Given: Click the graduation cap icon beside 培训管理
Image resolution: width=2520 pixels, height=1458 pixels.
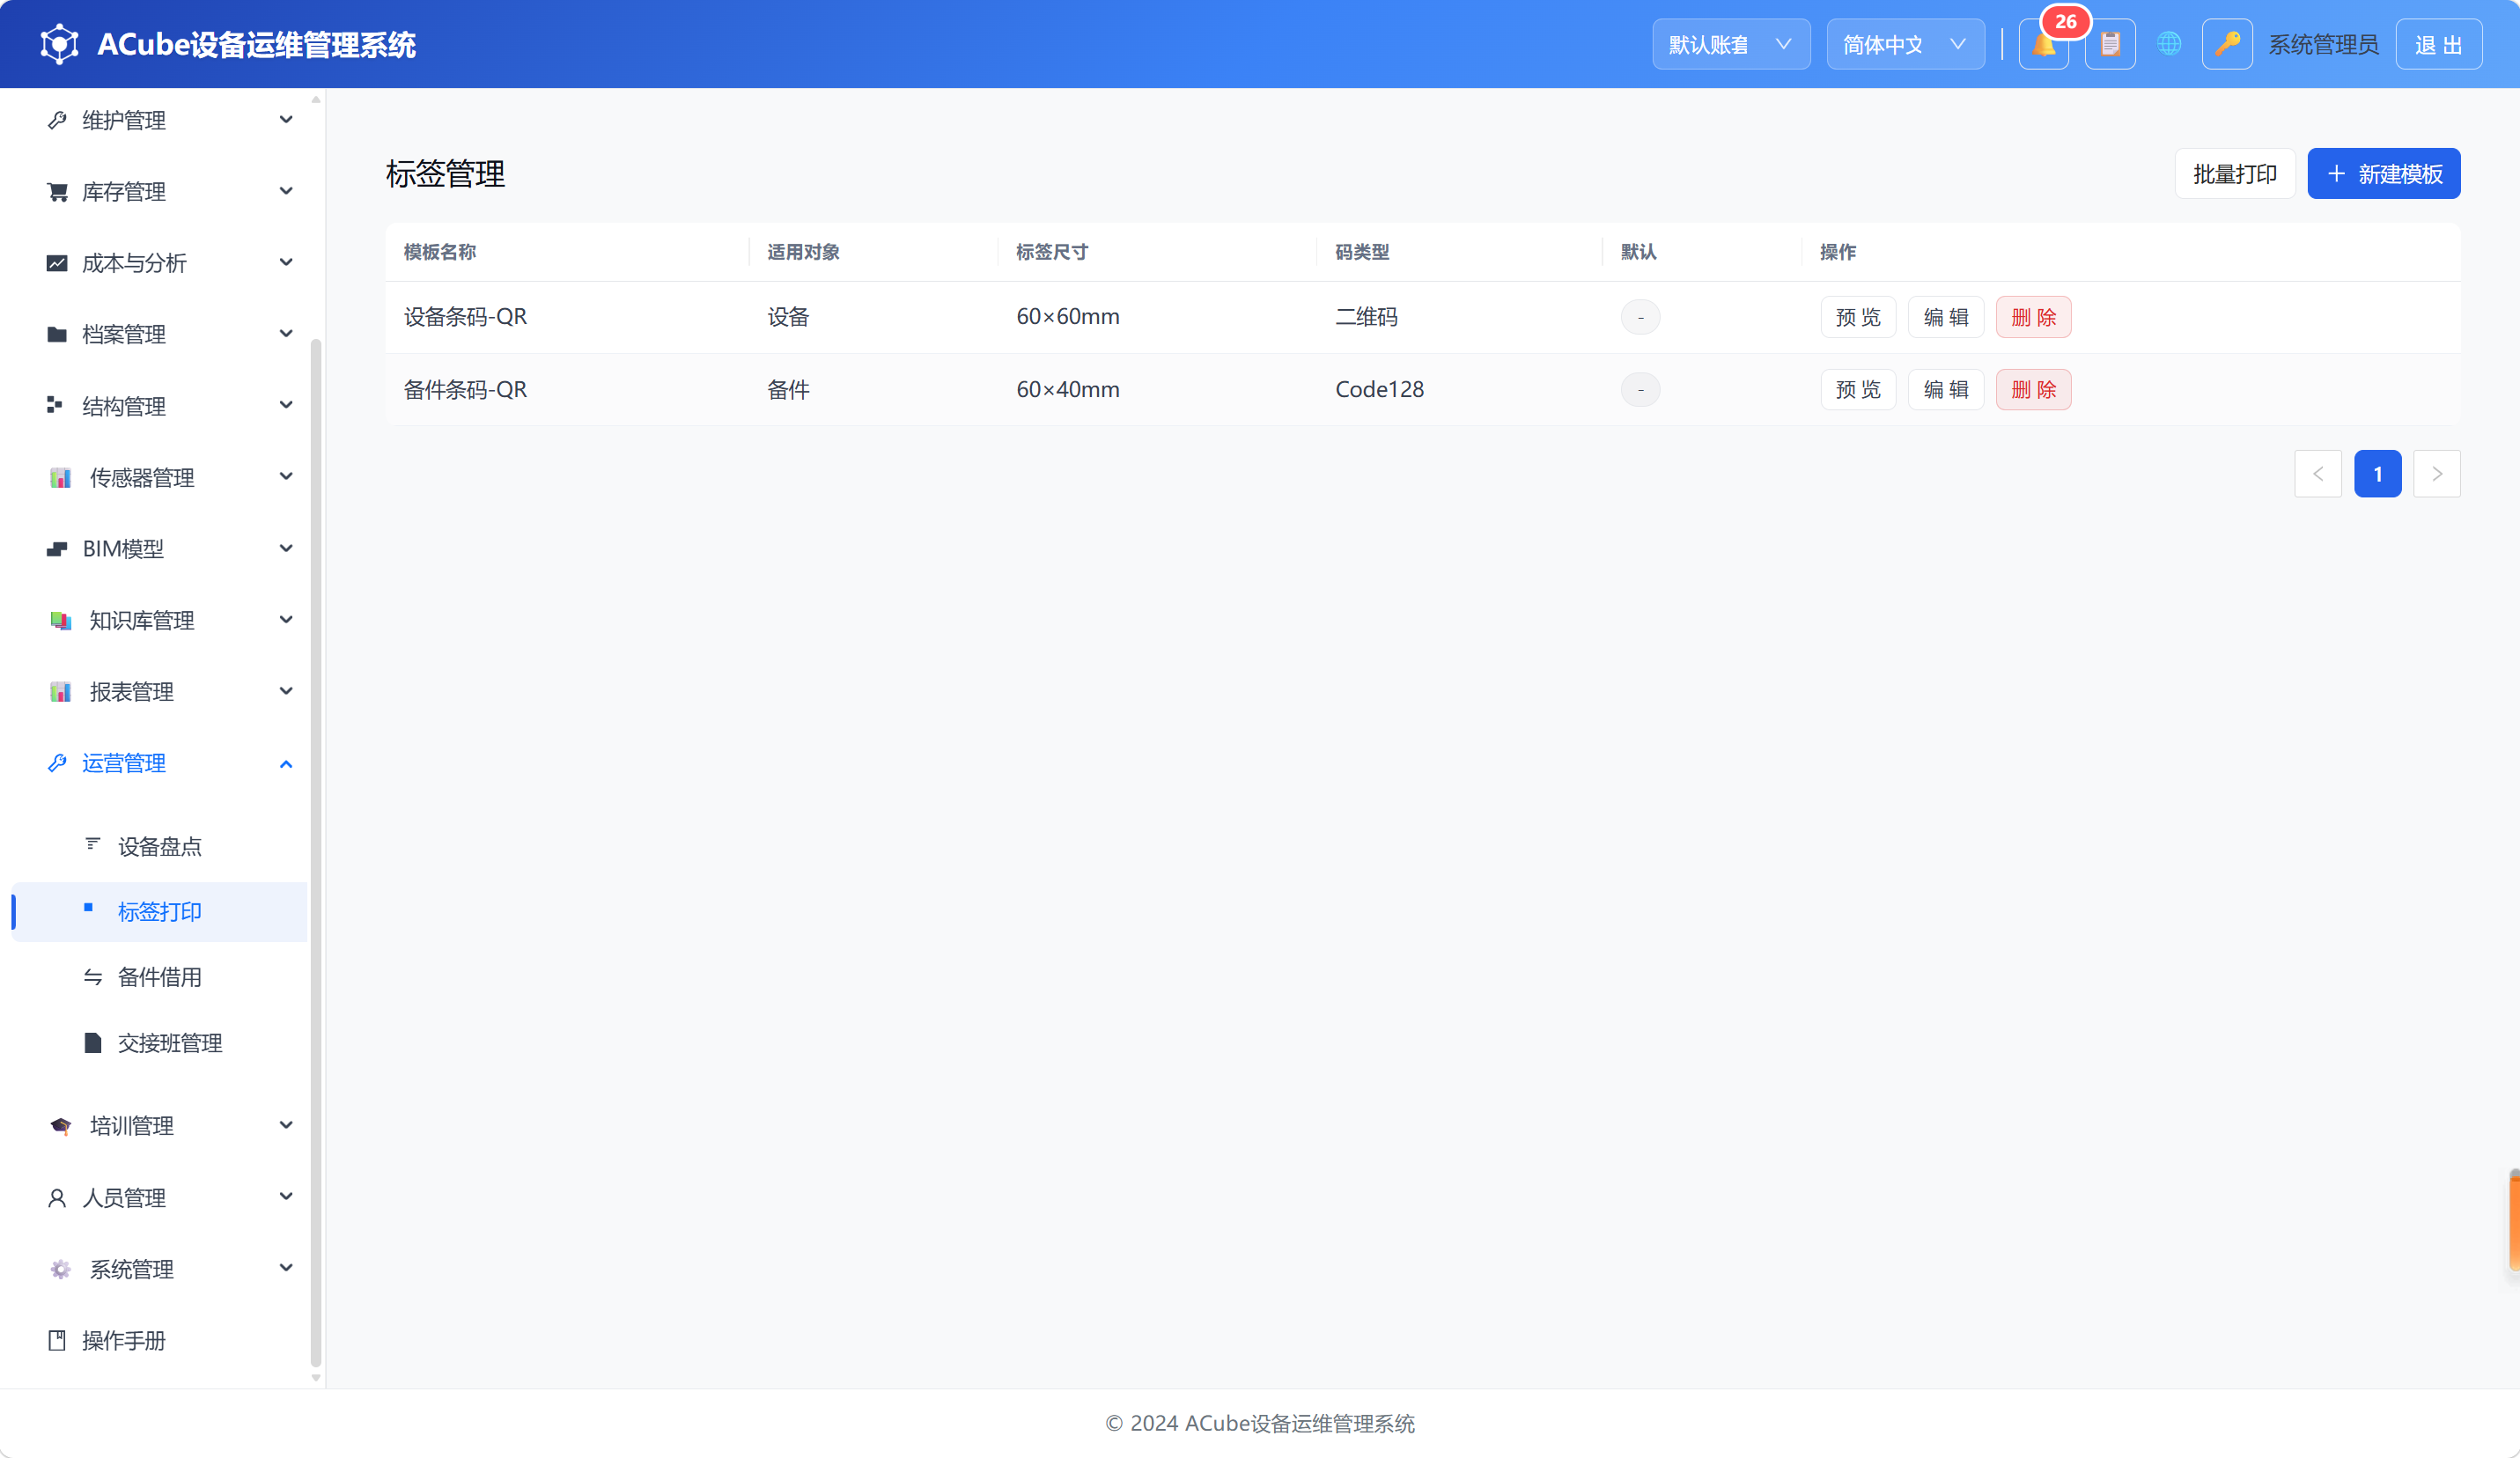Looking at the screenshot, I should 60,1126.
